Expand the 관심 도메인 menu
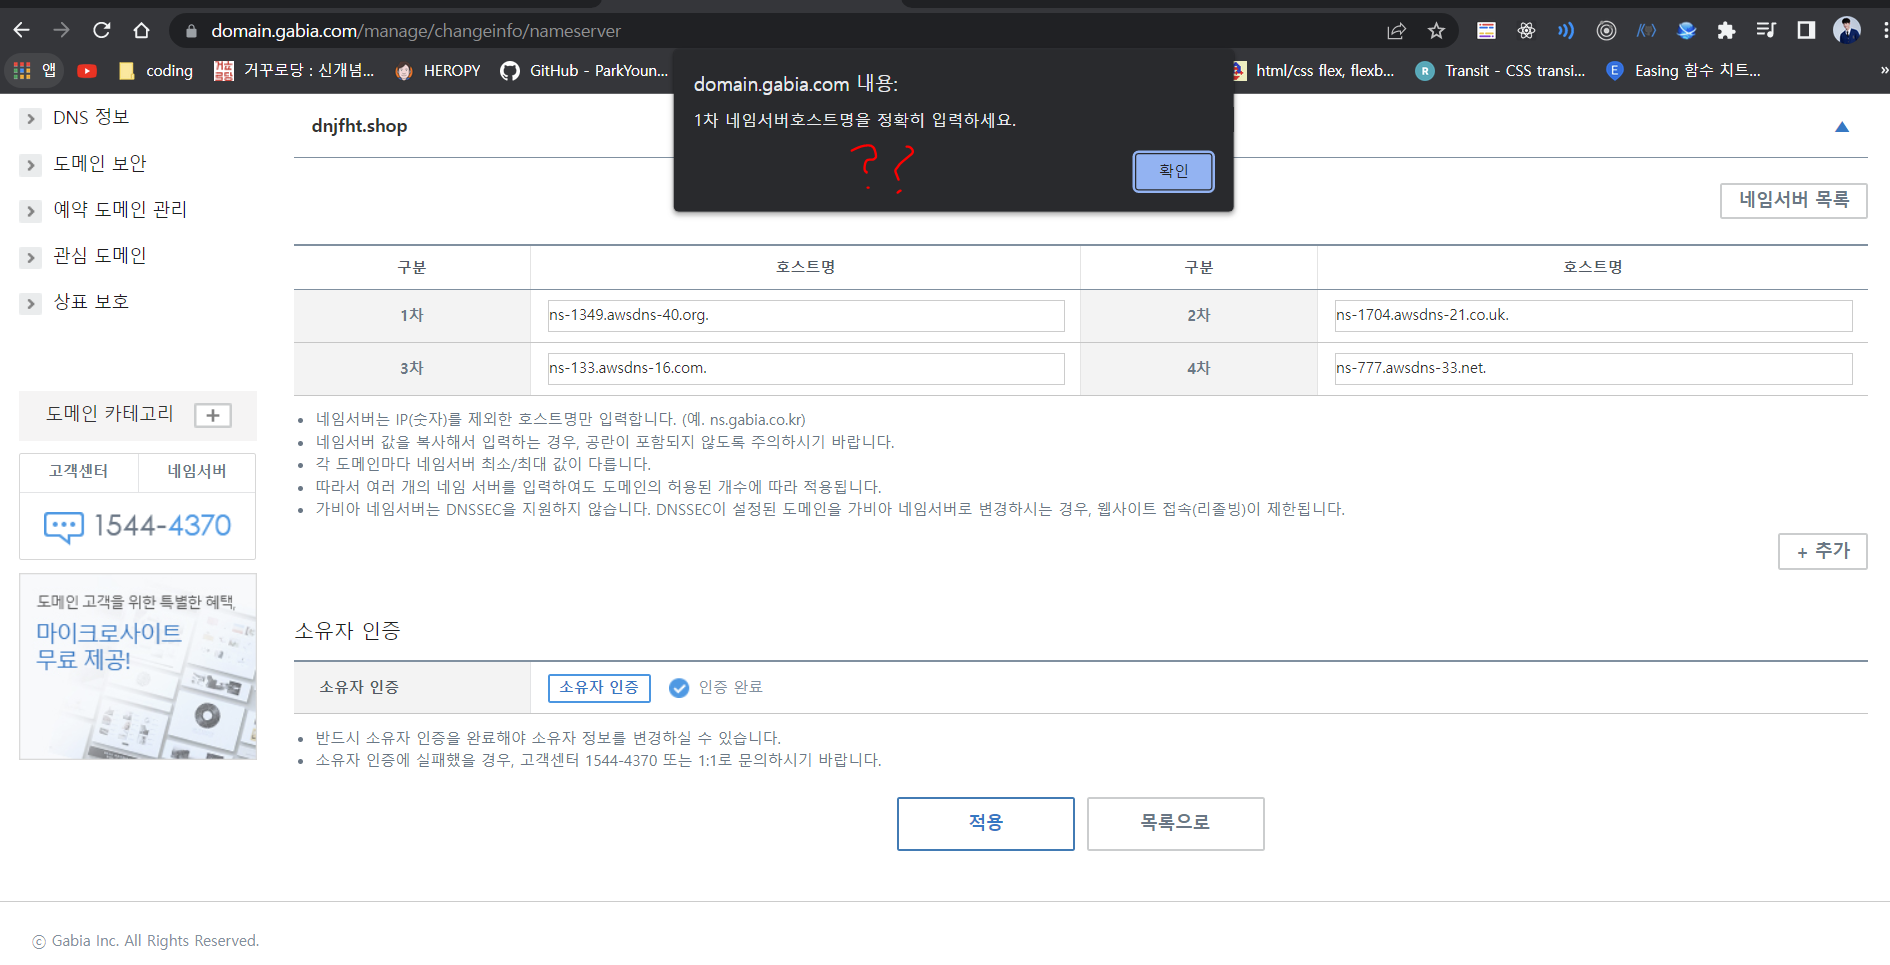Image resolution: width=1890 pixels, height=965 pixels. [x=31, y=257]
